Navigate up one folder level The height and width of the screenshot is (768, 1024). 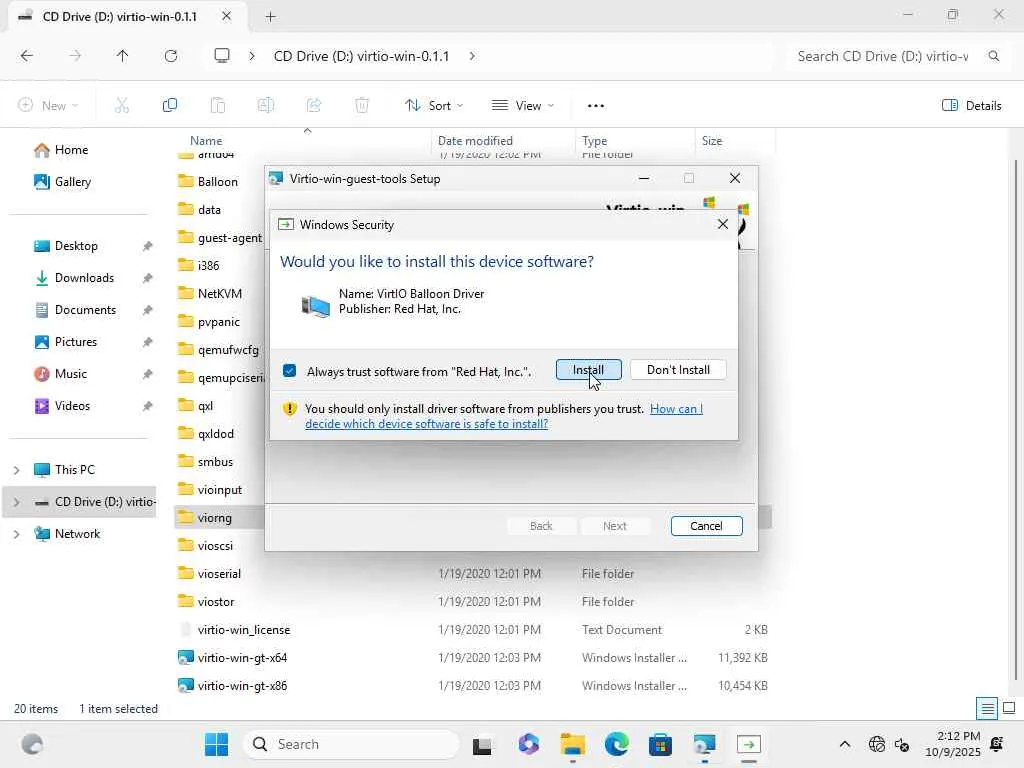122,56
